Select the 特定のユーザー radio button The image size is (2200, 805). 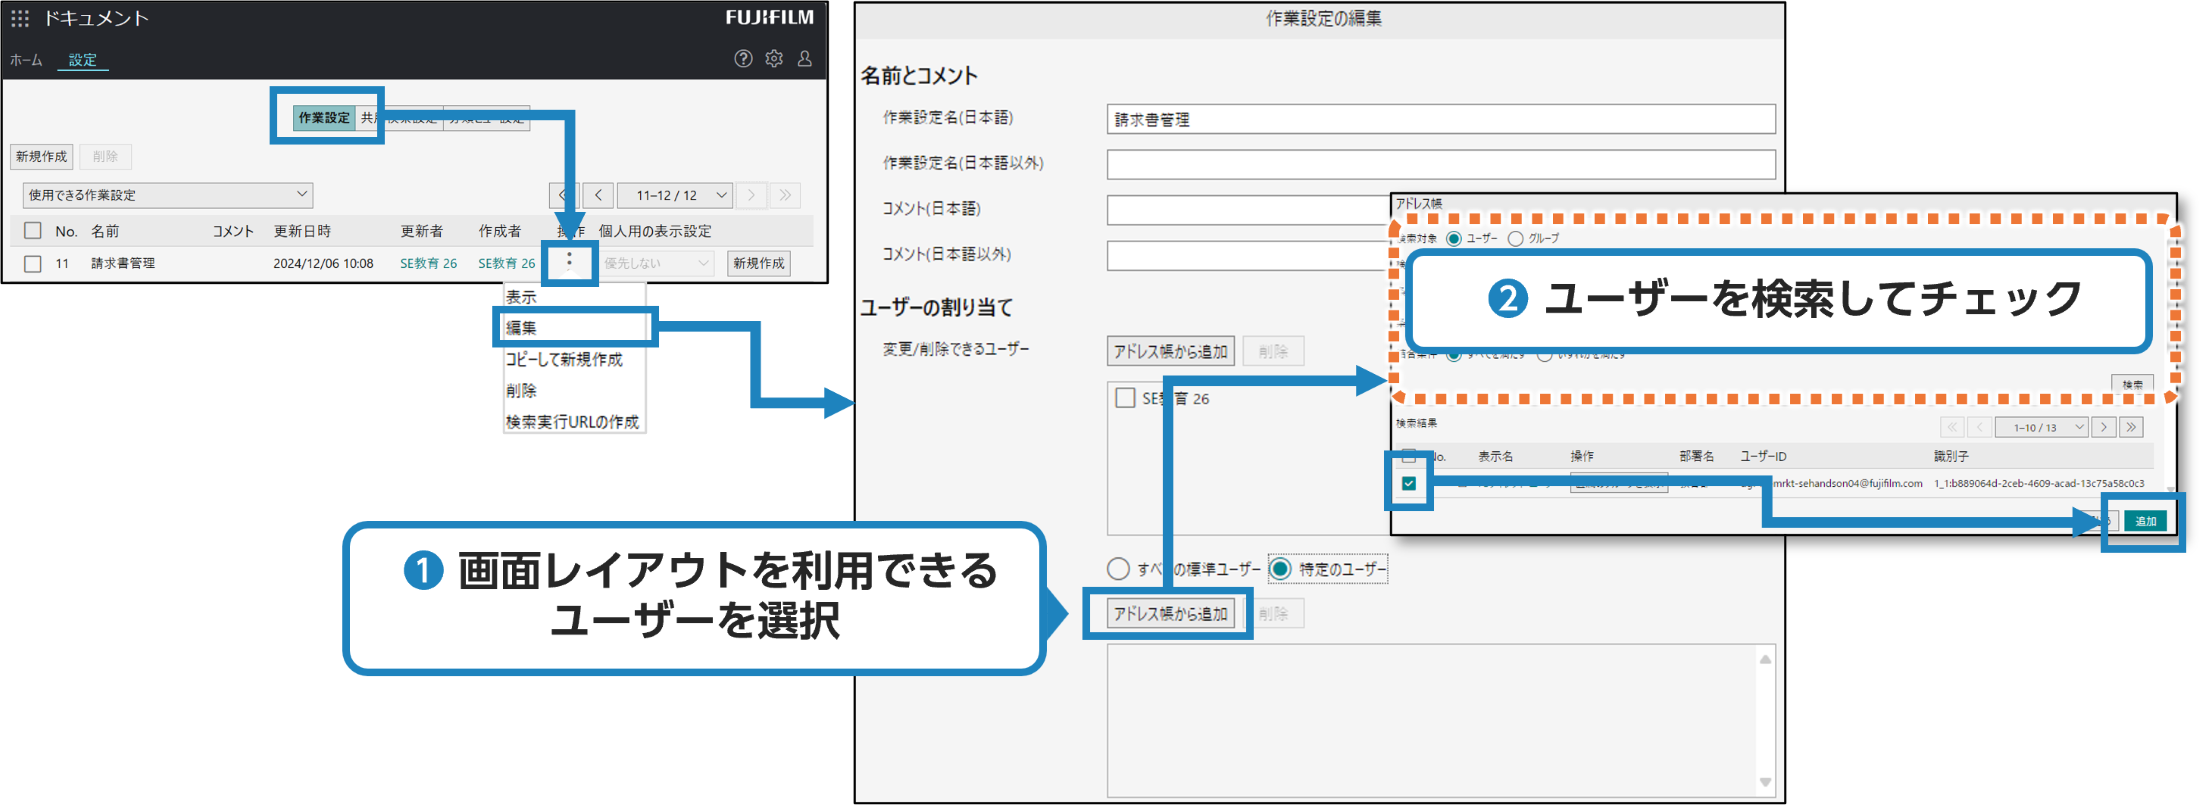pos(1281,569)
